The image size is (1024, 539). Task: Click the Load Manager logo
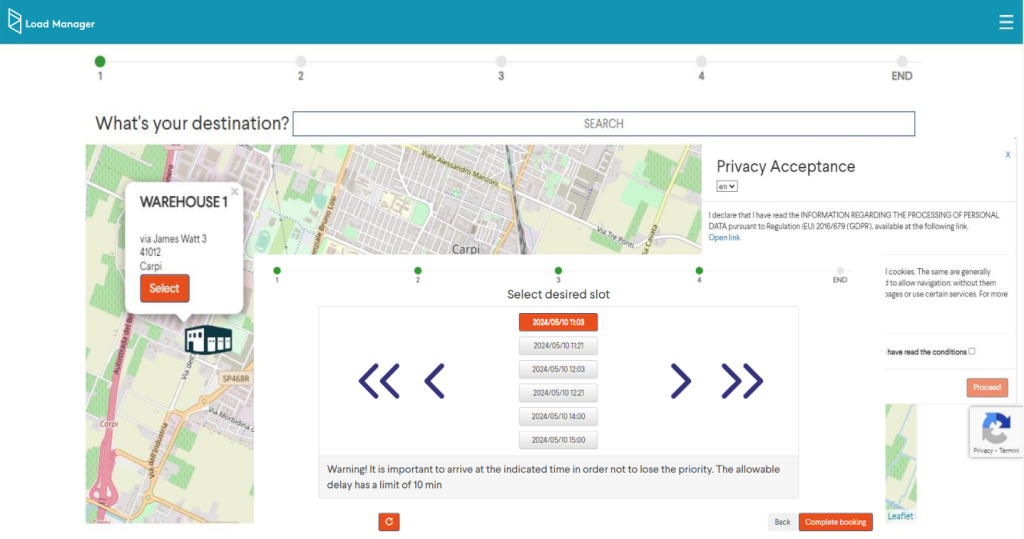tap(52, 22)
